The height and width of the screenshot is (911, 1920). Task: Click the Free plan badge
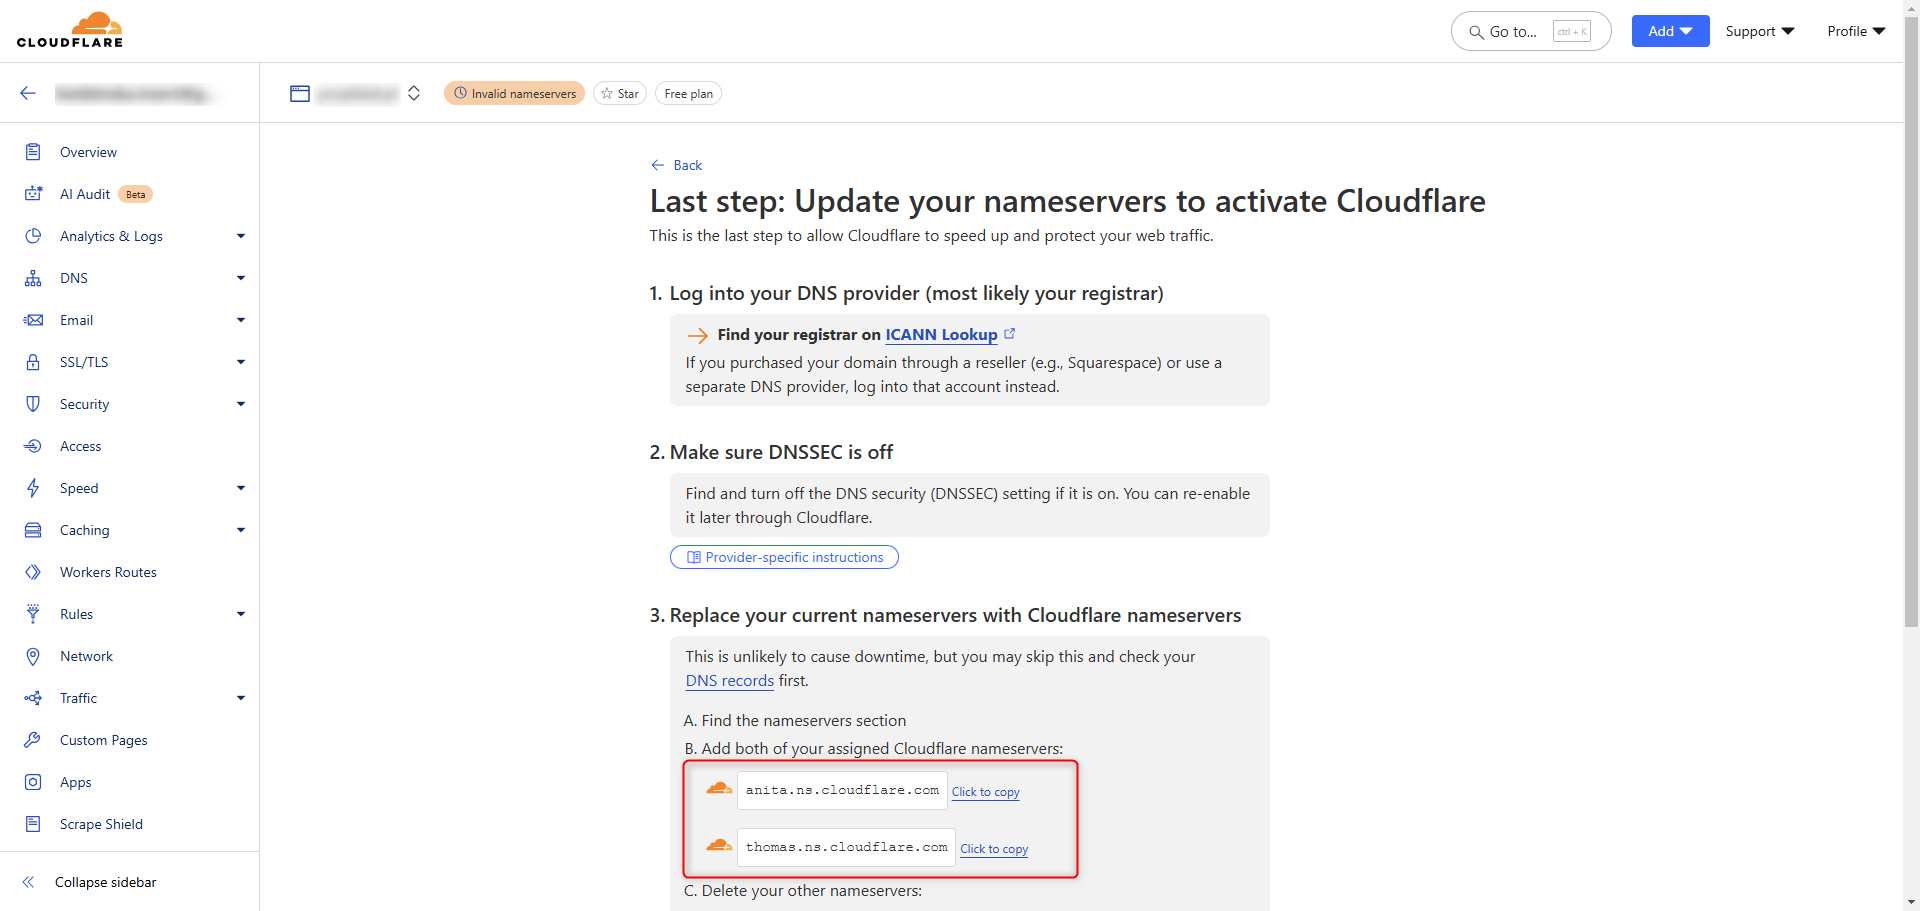(x=688, y=93)
